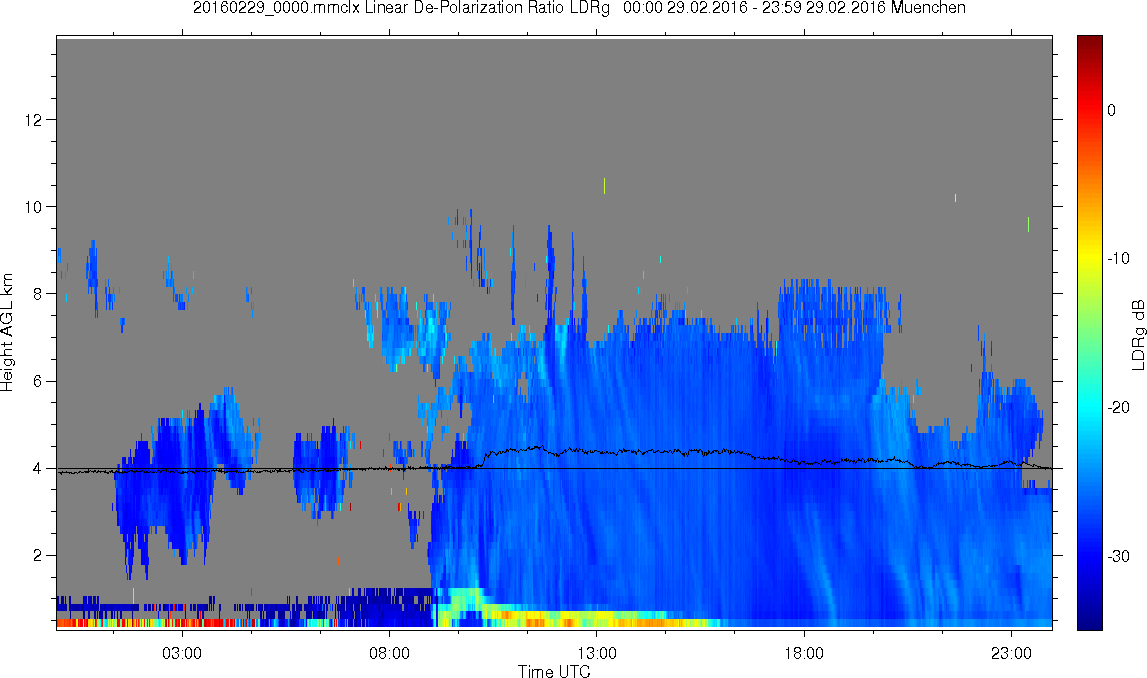The width and height of the screenshot is (1147, 678).
Task: Click the 'LDRg dB' colorbar title
Action: pos(1138,334)
